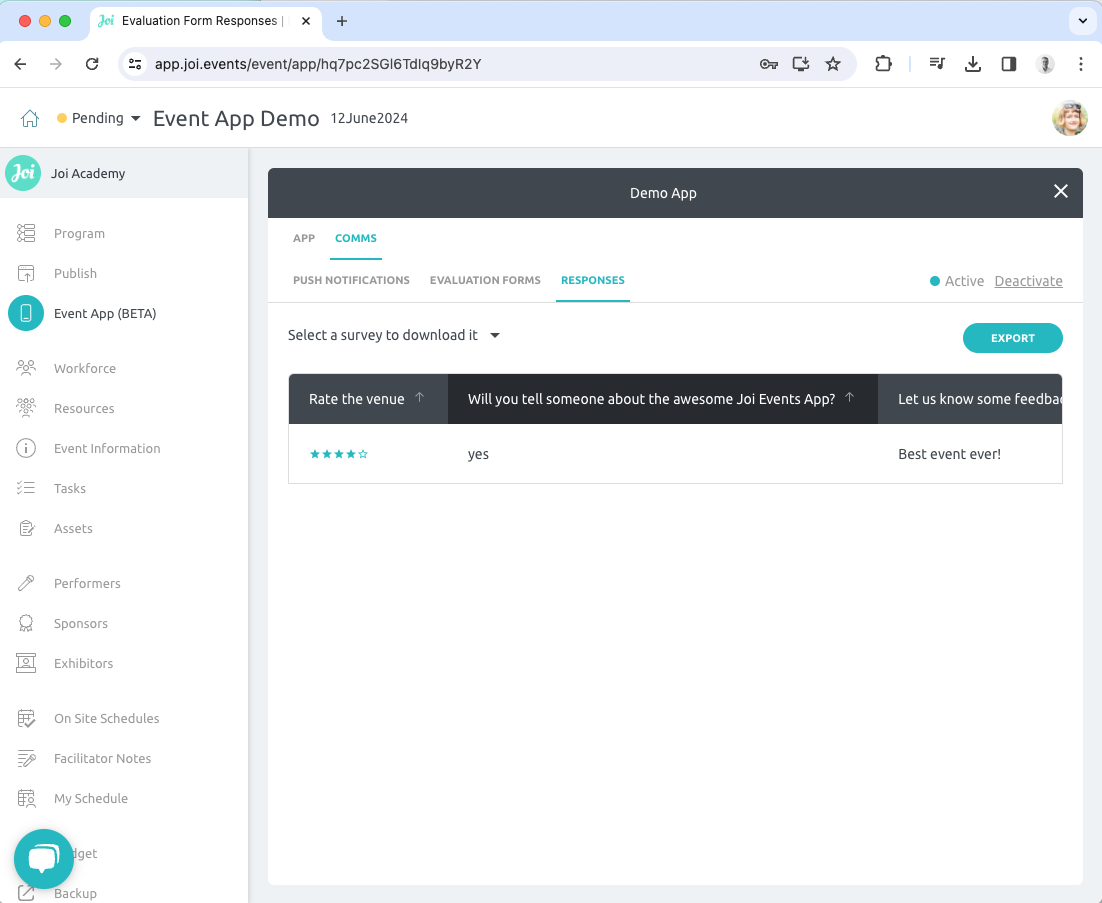
Task: Bookmark this page with star icon
Action: [x=833, y=64]
